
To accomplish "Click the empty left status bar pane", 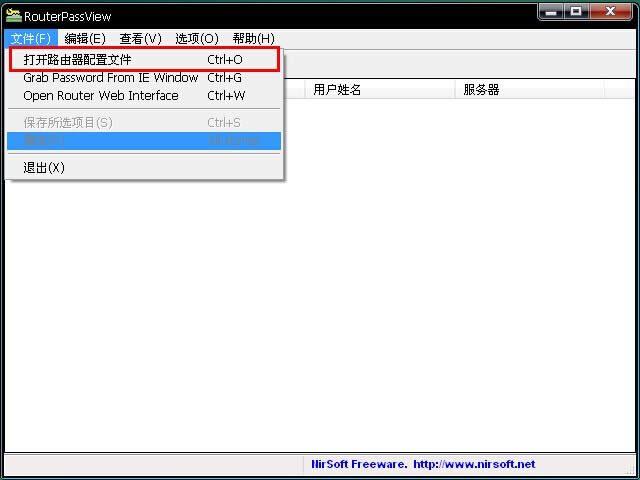I will [150, 464].
